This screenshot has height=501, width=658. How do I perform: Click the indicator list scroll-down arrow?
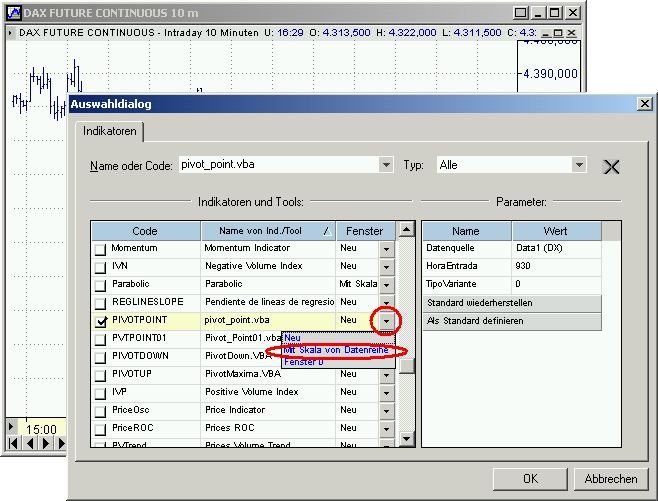tap(406, 439)
